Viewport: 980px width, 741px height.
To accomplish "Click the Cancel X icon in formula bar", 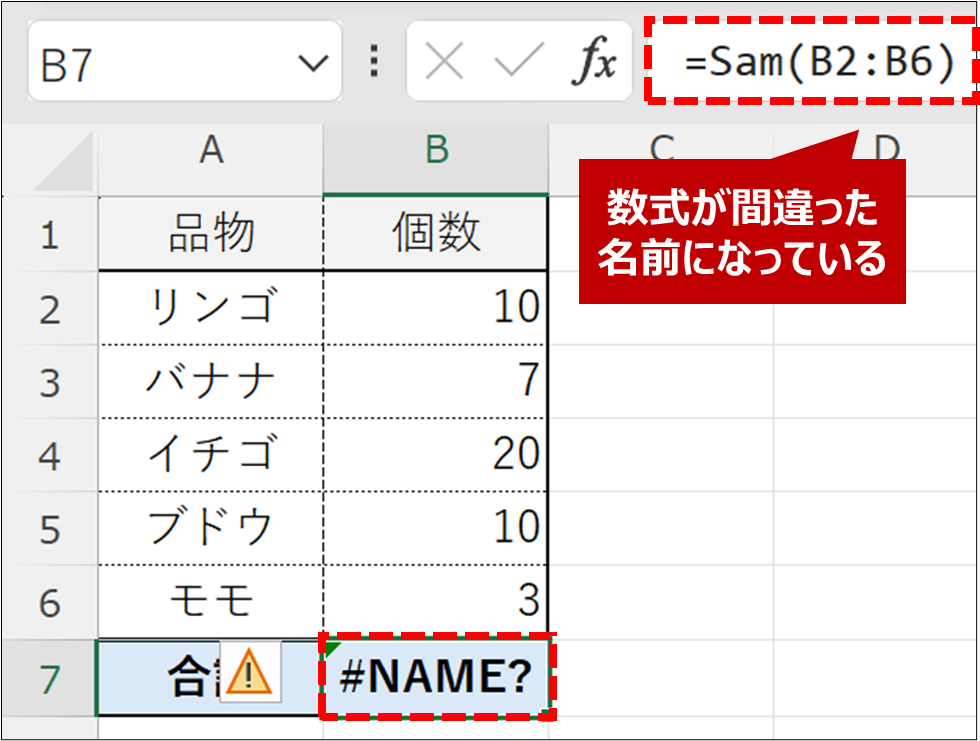I will (x=445, y=64).
